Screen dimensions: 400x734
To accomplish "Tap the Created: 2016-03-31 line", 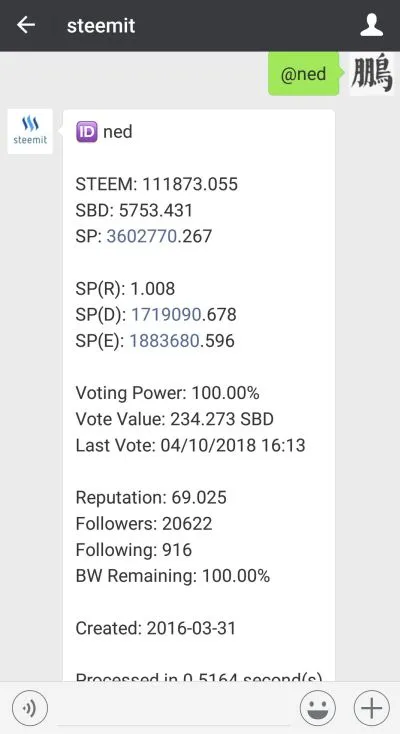I will pos(156,628).
